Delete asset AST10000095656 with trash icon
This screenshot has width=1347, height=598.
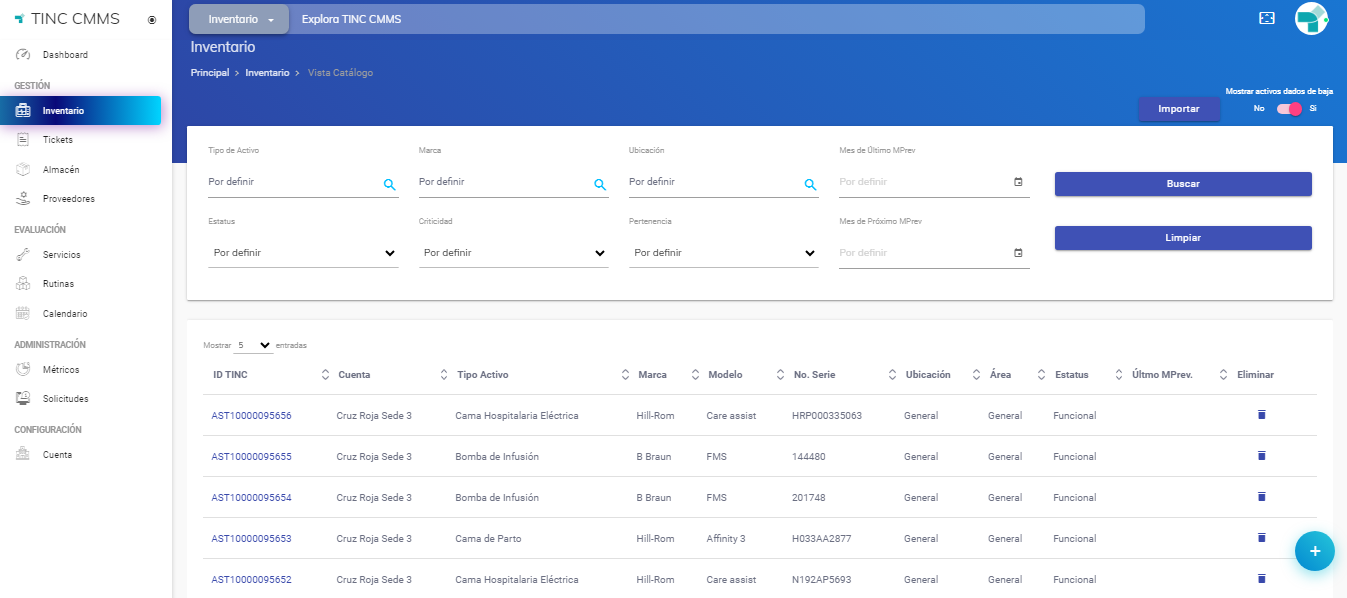(1261, 414)
